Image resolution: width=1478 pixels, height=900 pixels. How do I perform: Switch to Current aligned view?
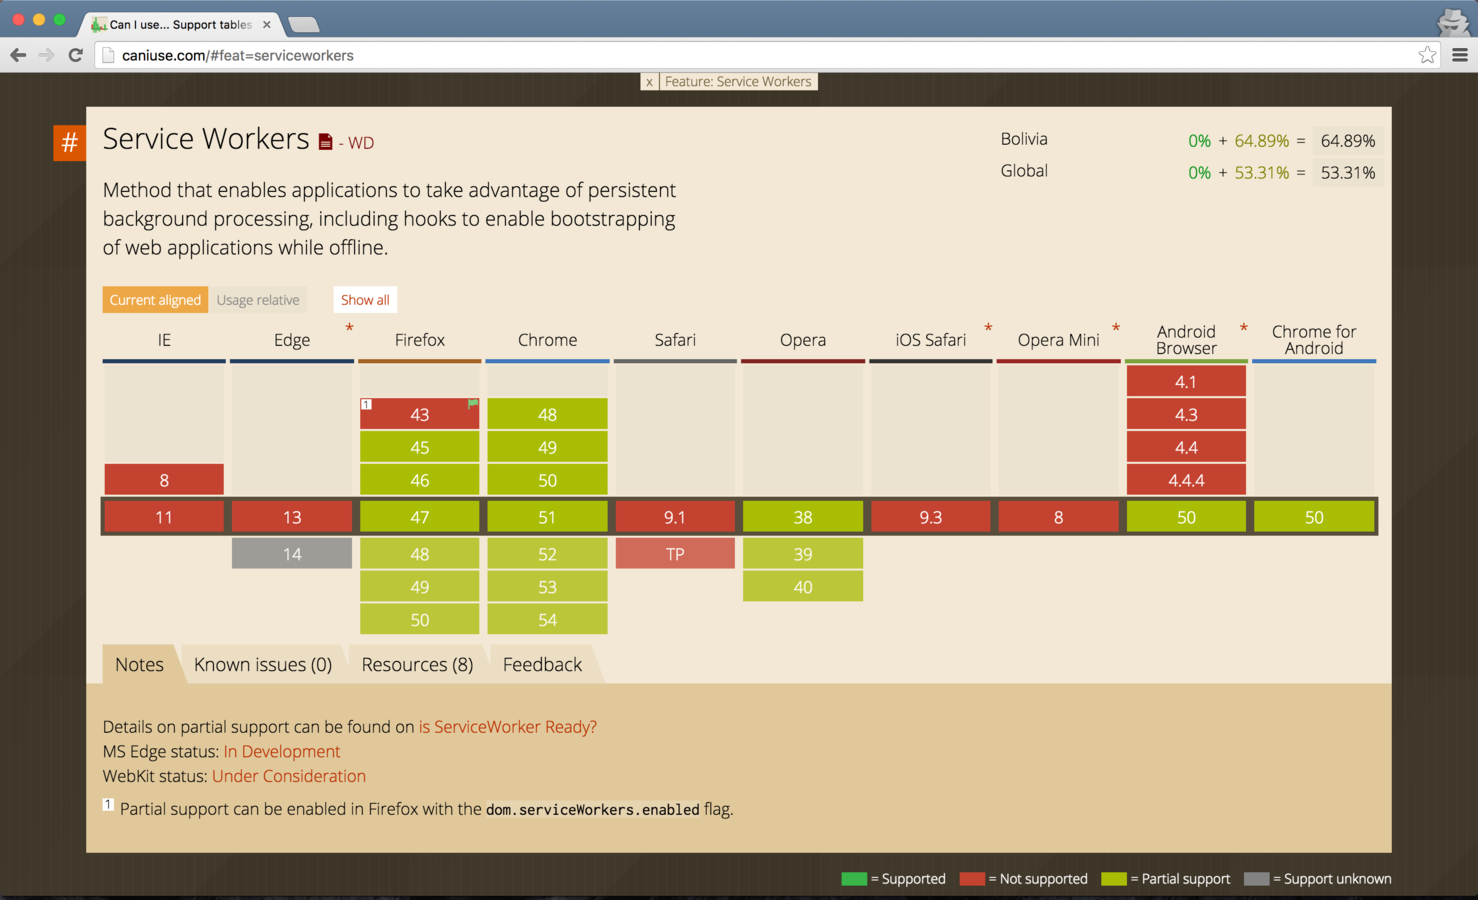click(x=155, y=300)
